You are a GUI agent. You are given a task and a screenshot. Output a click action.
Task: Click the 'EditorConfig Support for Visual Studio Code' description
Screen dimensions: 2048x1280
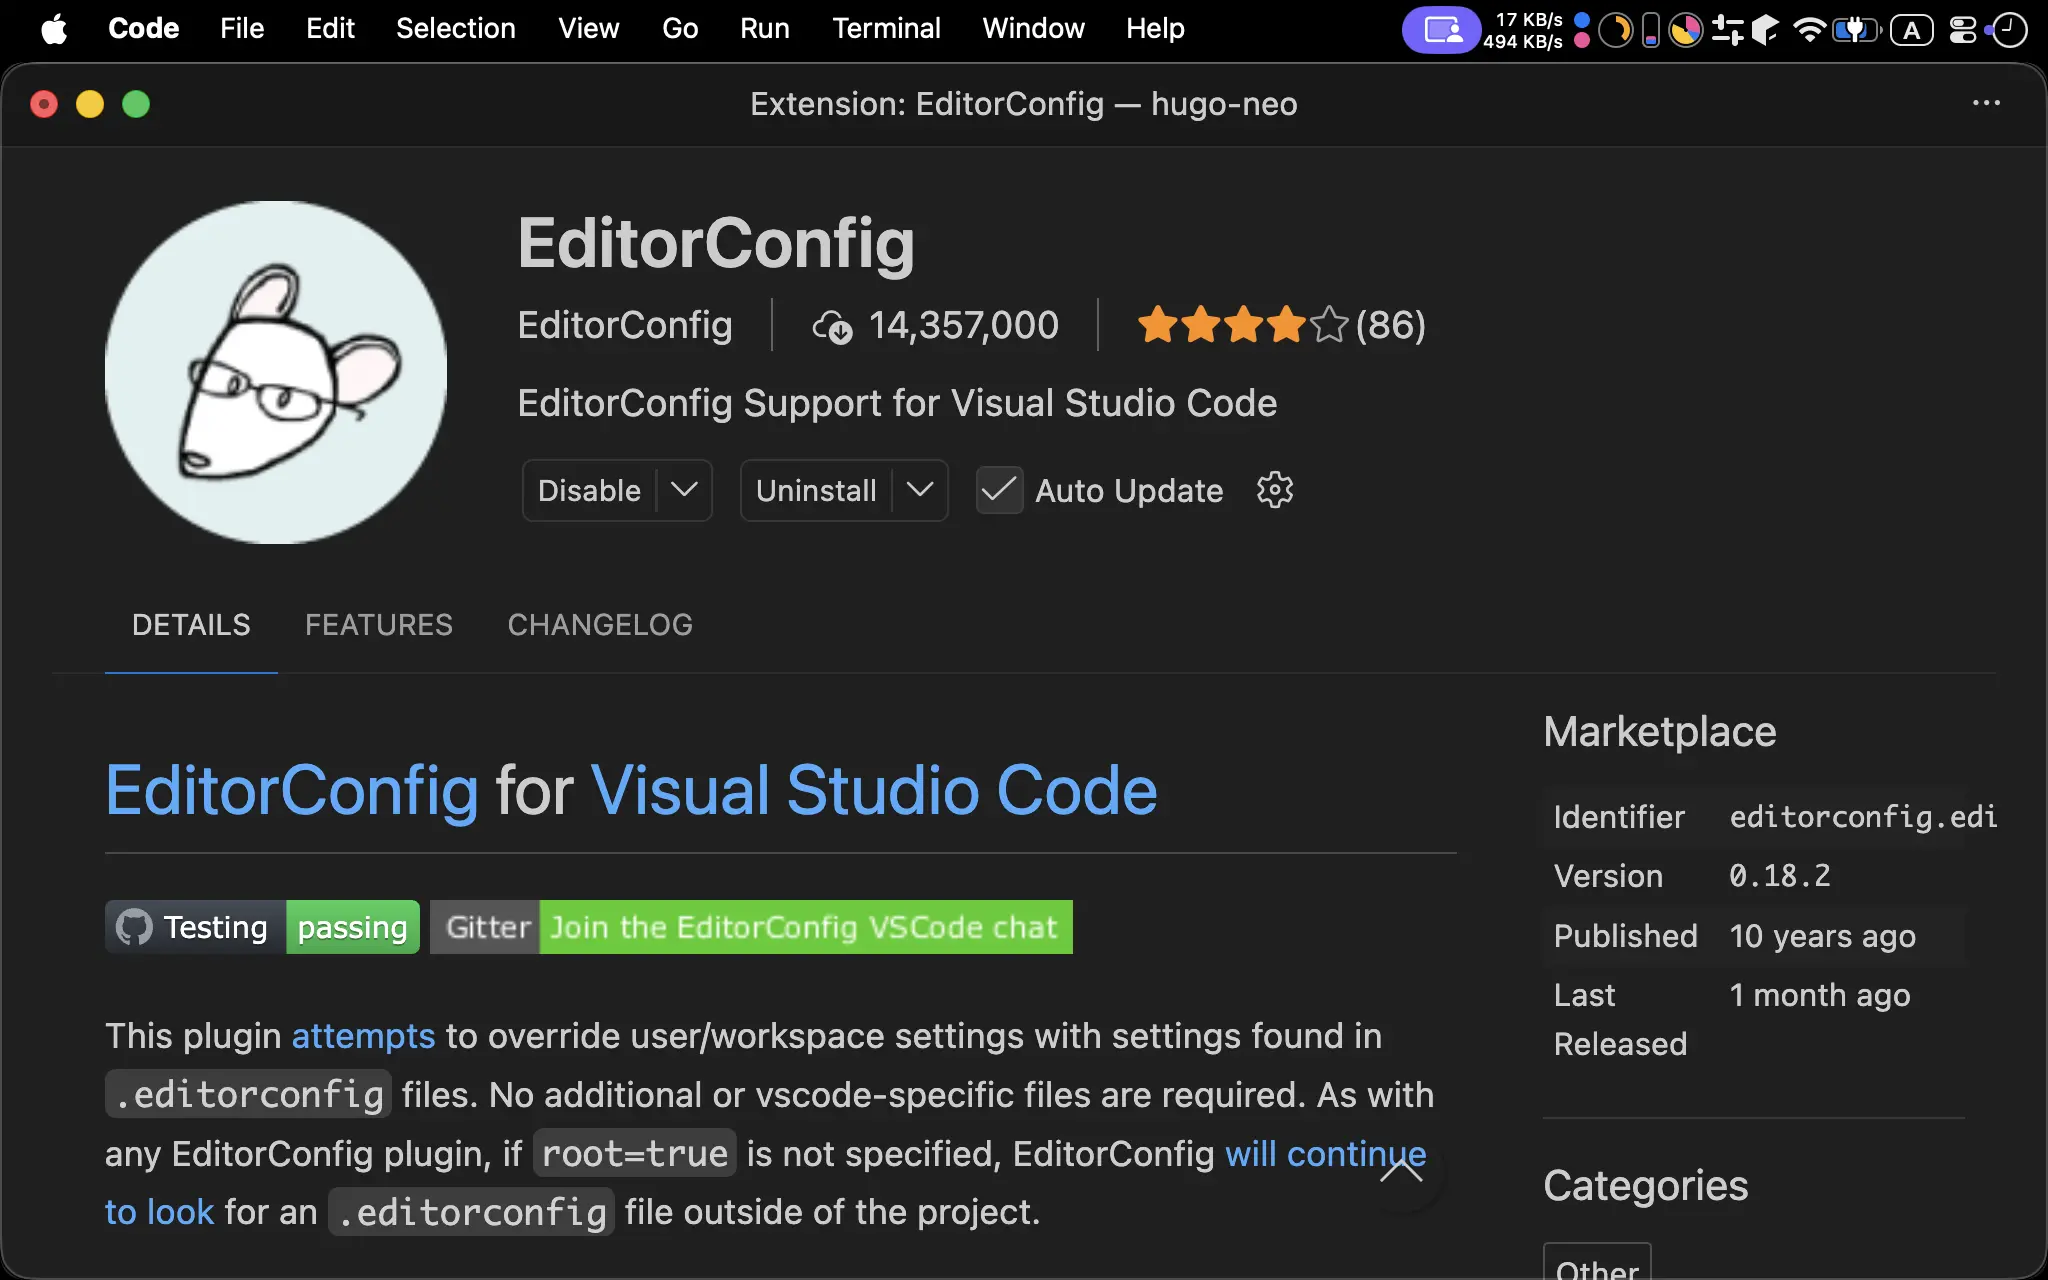(897, 403)
